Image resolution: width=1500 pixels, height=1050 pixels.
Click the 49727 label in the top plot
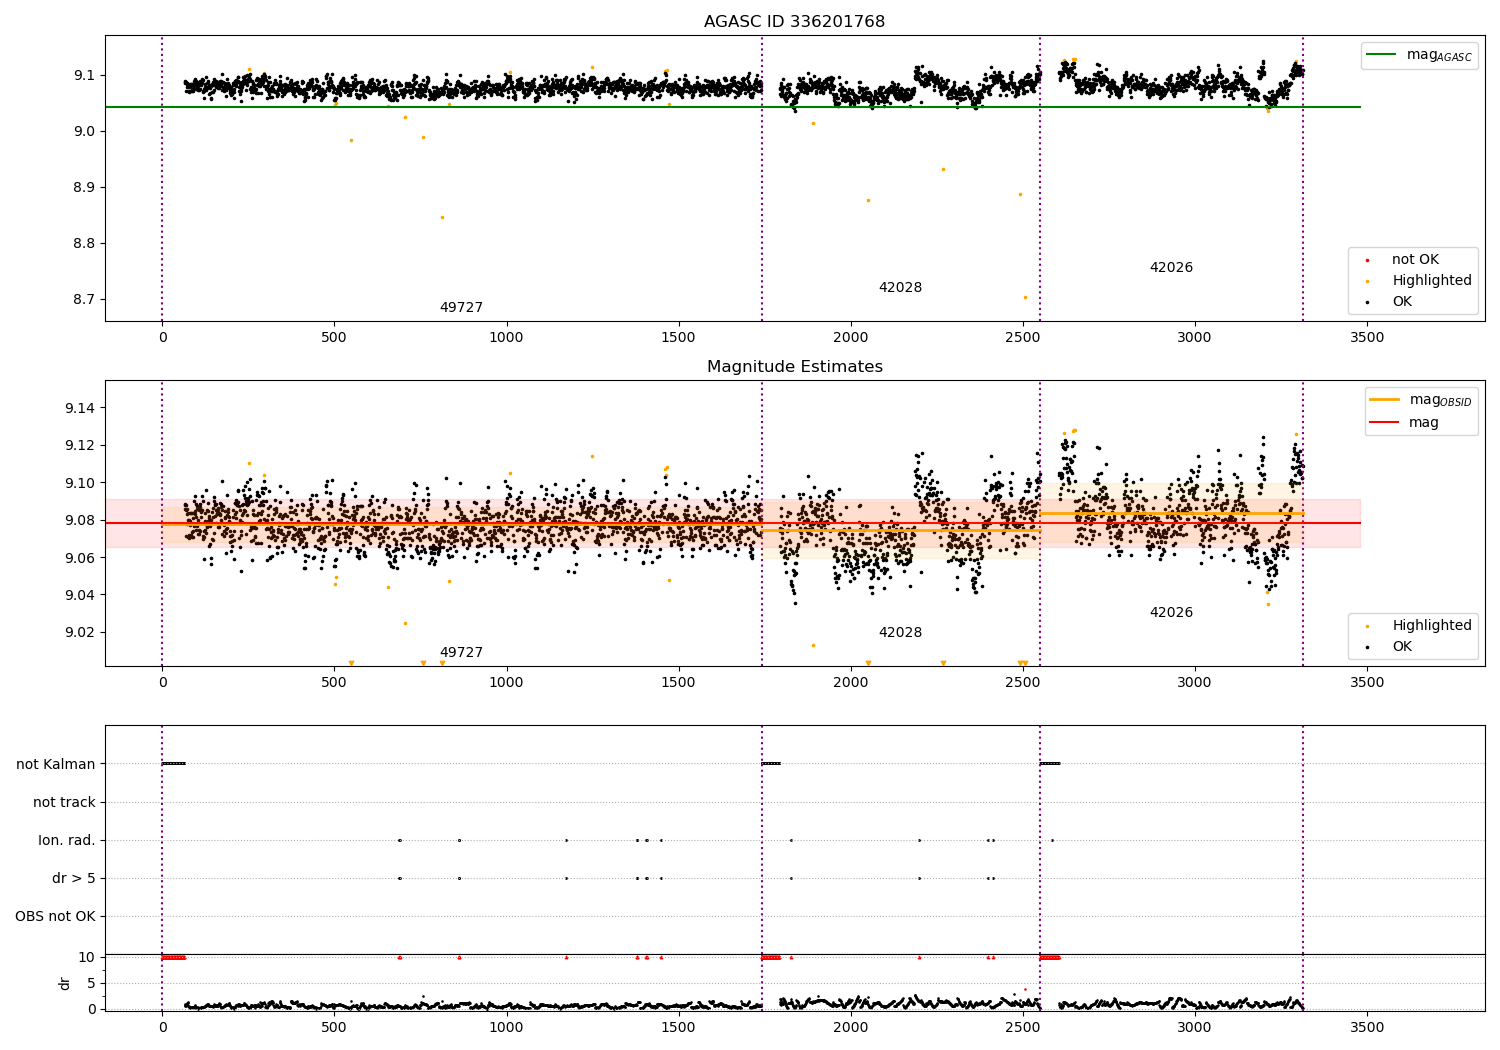click(461, 307)
